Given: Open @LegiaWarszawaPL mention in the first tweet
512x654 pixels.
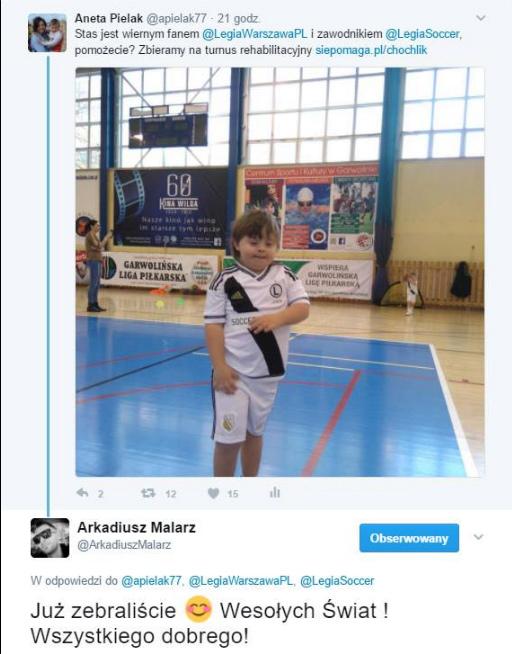Looking at the screenshot, I should coord(255,34).
